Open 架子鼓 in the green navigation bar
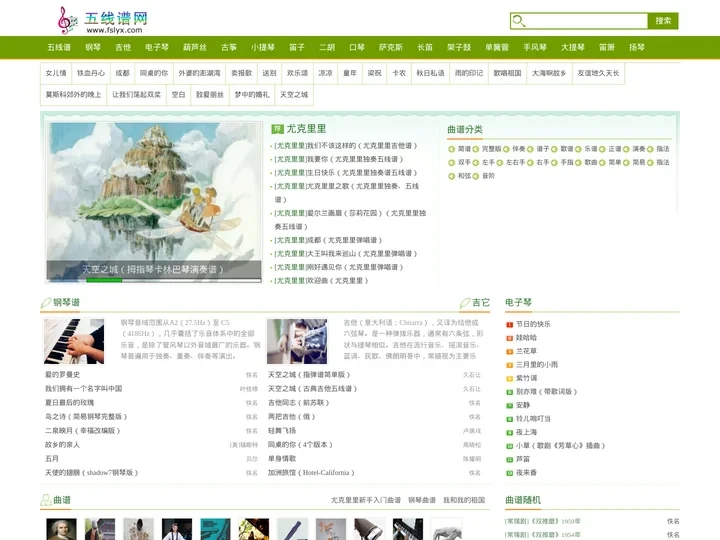The width and height of the screenshot is (720, 540). pyautogui.click(x=459, y=47)
